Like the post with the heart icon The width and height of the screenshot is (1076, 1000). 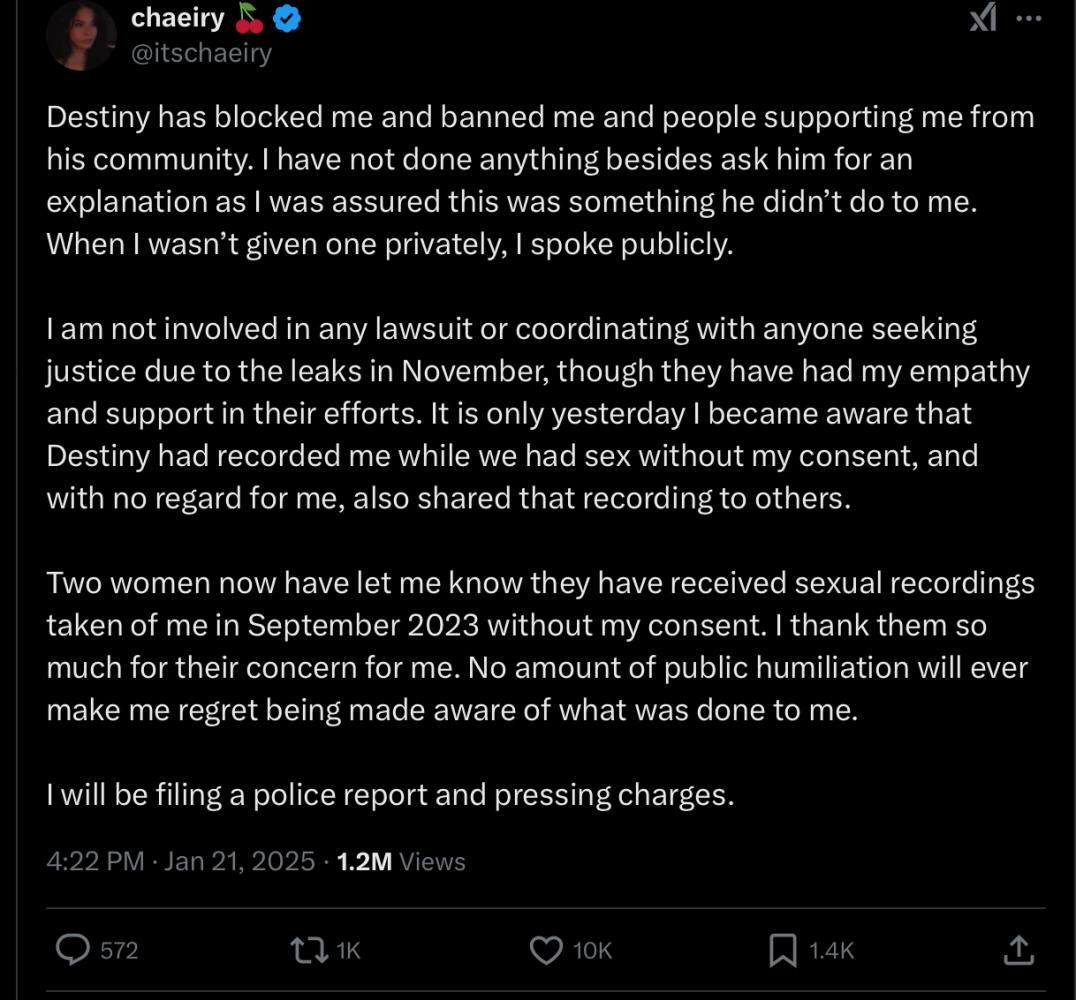coord(545,949)
